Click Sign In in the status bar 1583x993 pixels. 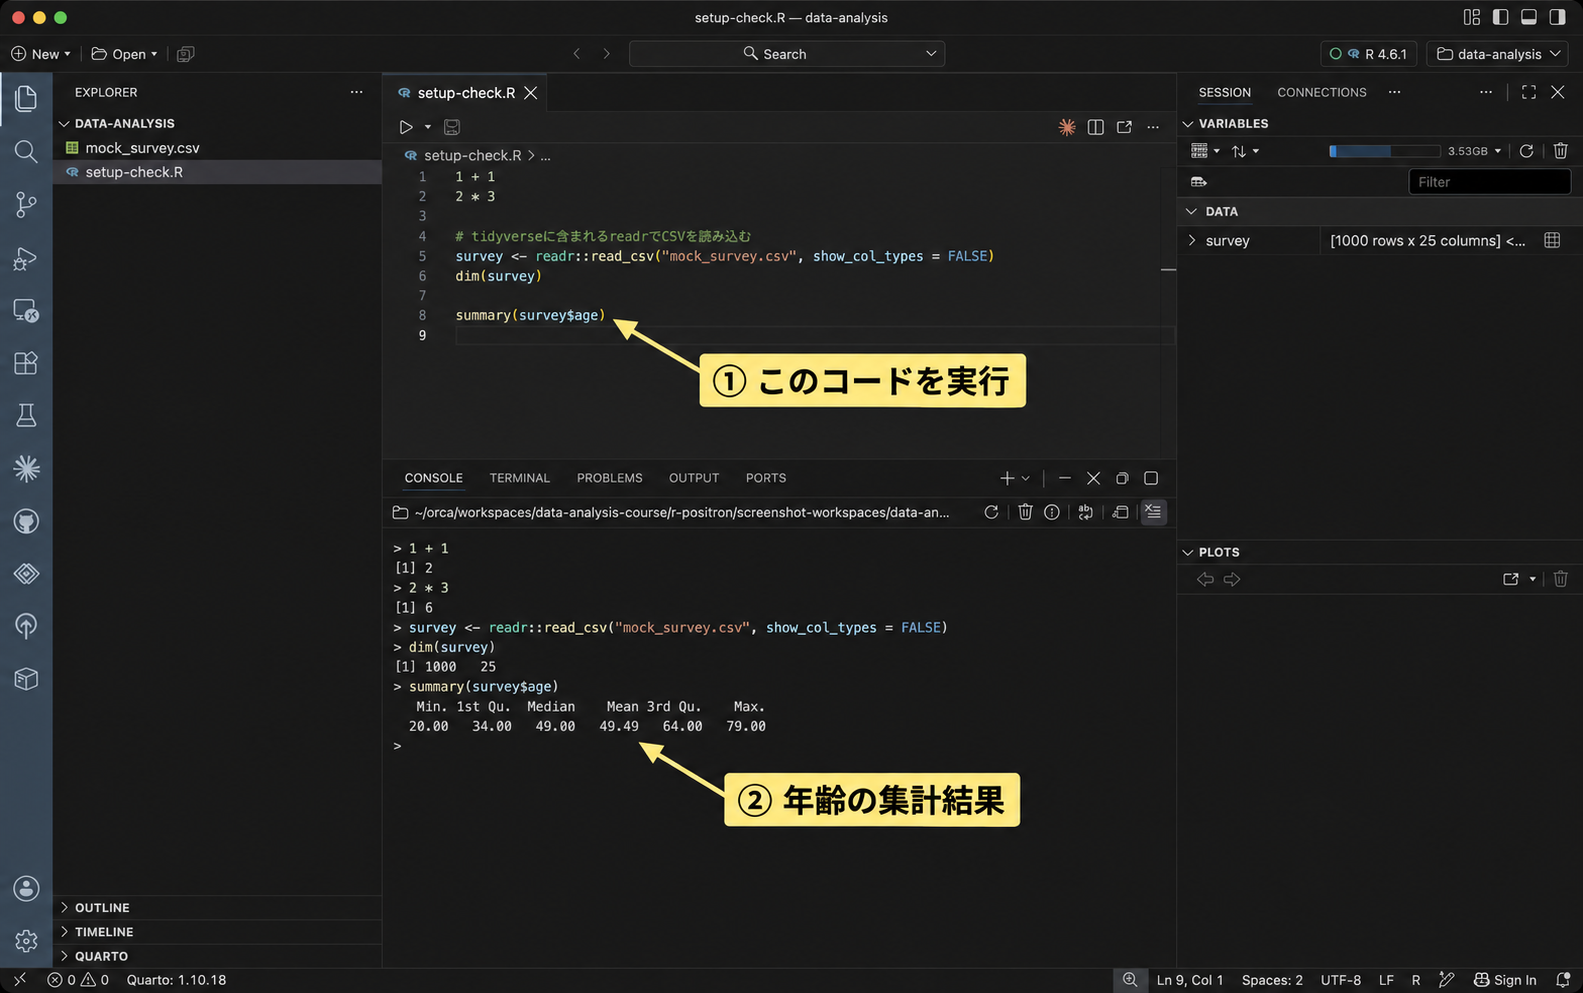(1505, 980)
